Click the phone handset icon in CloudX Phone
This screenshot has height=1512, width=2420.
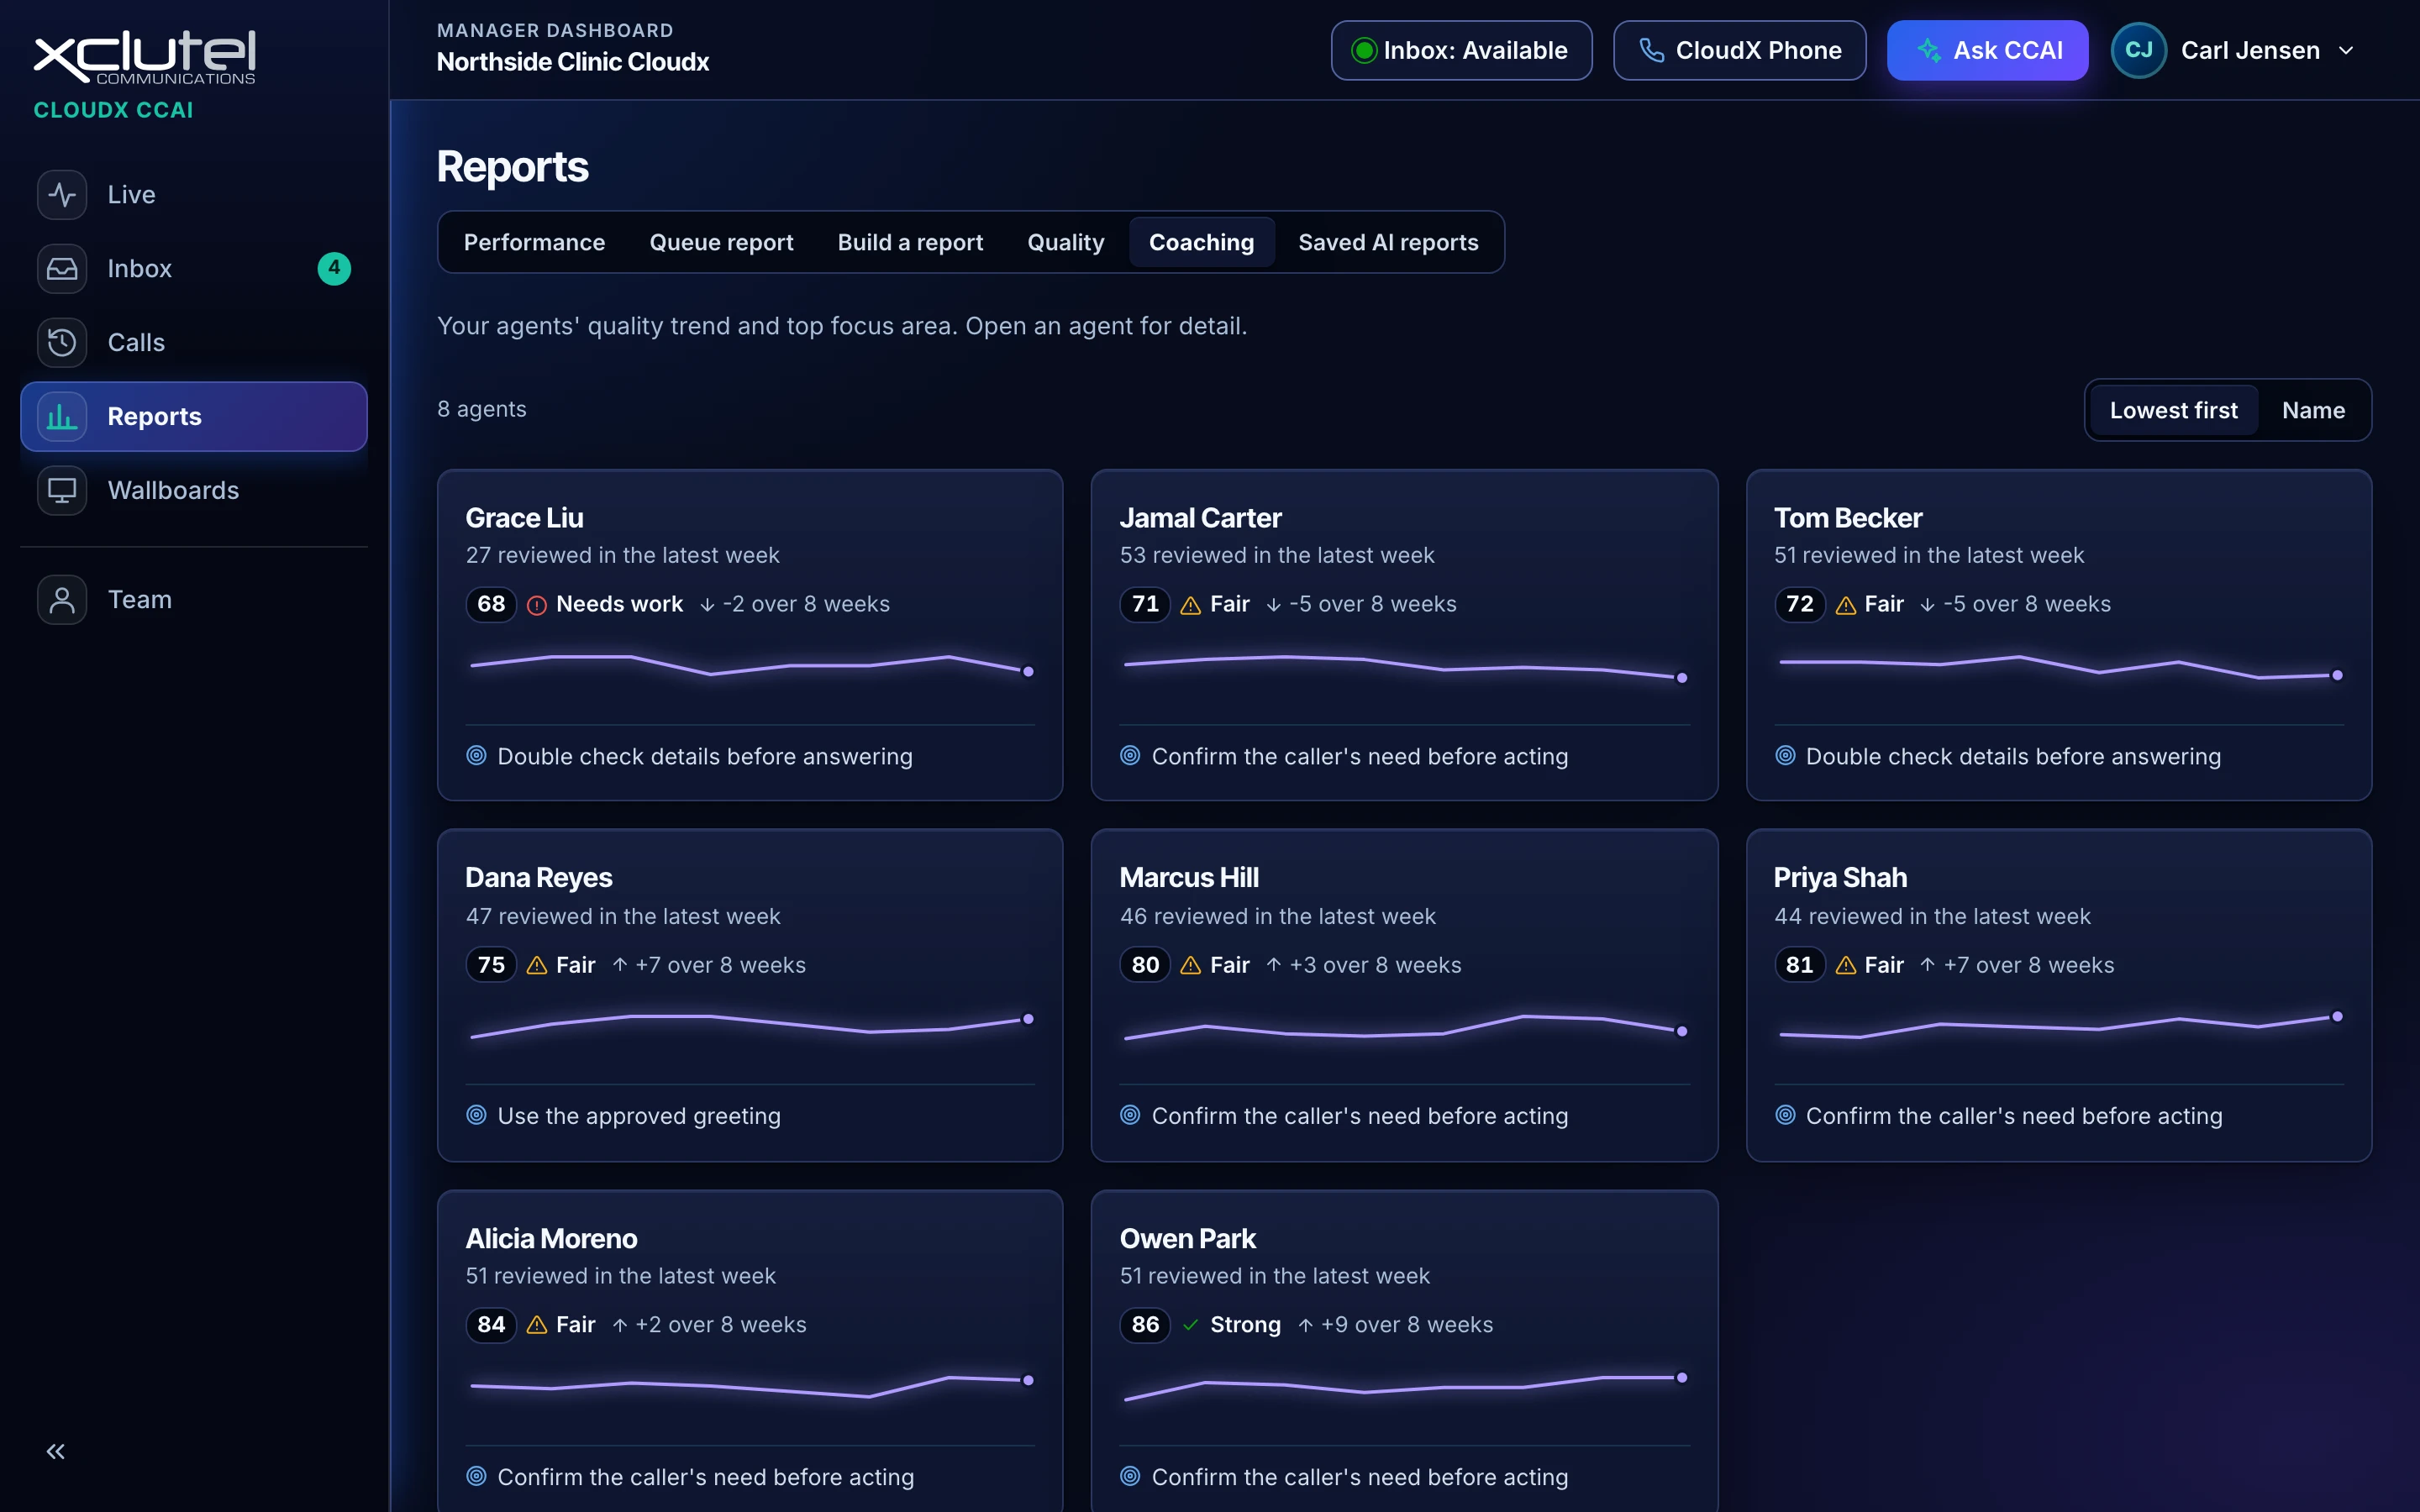click(x=1652, y=50)
